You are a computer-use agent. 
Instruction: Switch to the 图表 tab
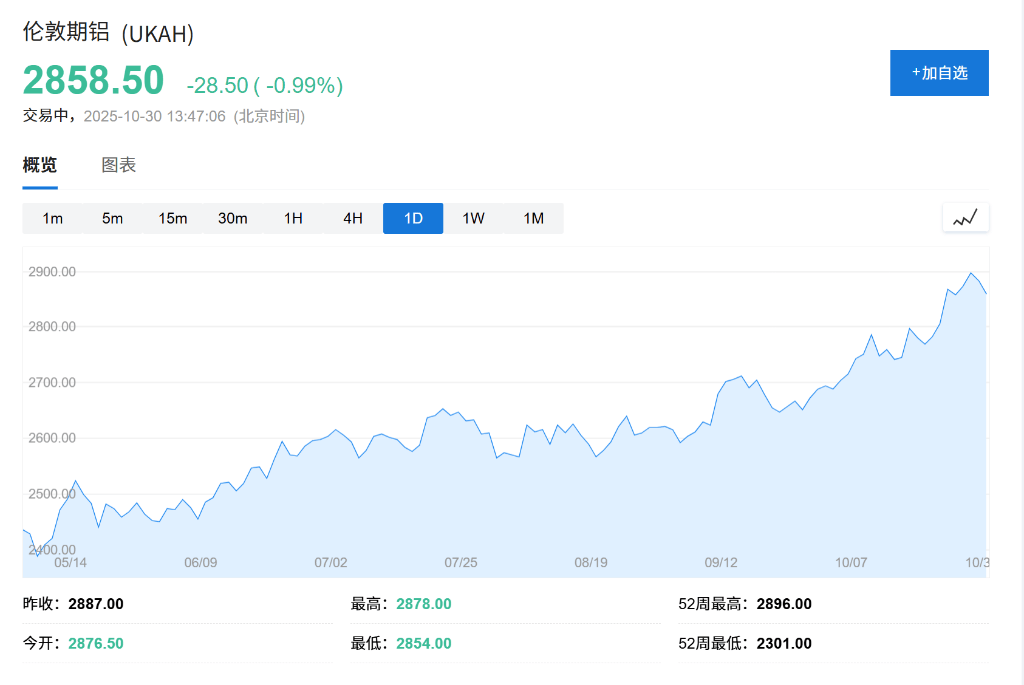[x=119, y=165]
